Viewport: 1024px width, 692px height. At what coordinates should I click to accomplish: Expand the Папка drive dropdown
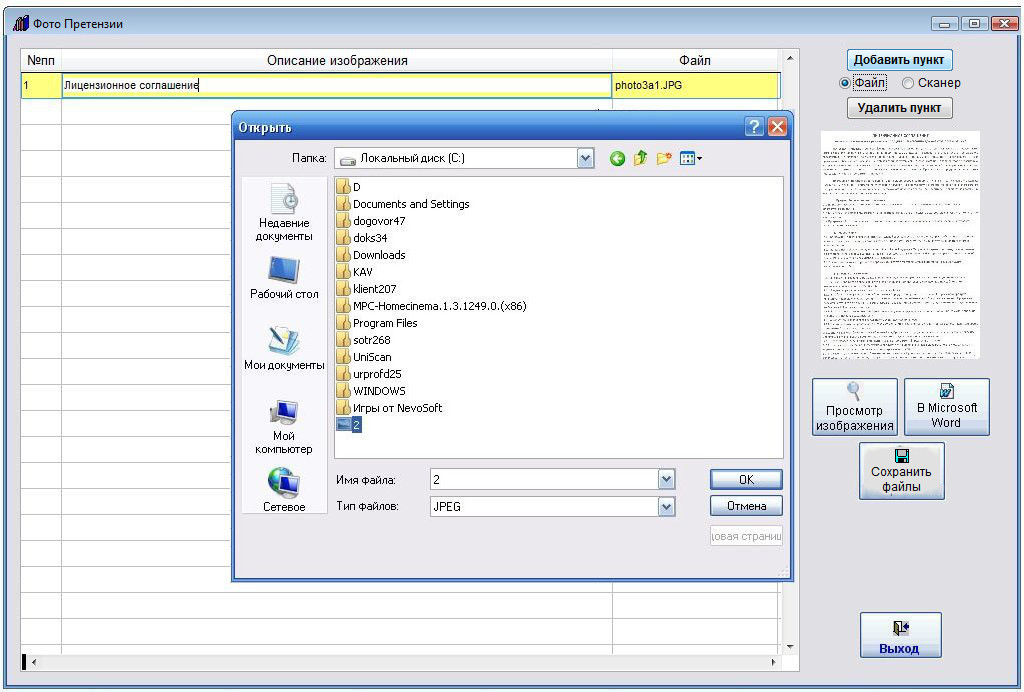point(585,158)
